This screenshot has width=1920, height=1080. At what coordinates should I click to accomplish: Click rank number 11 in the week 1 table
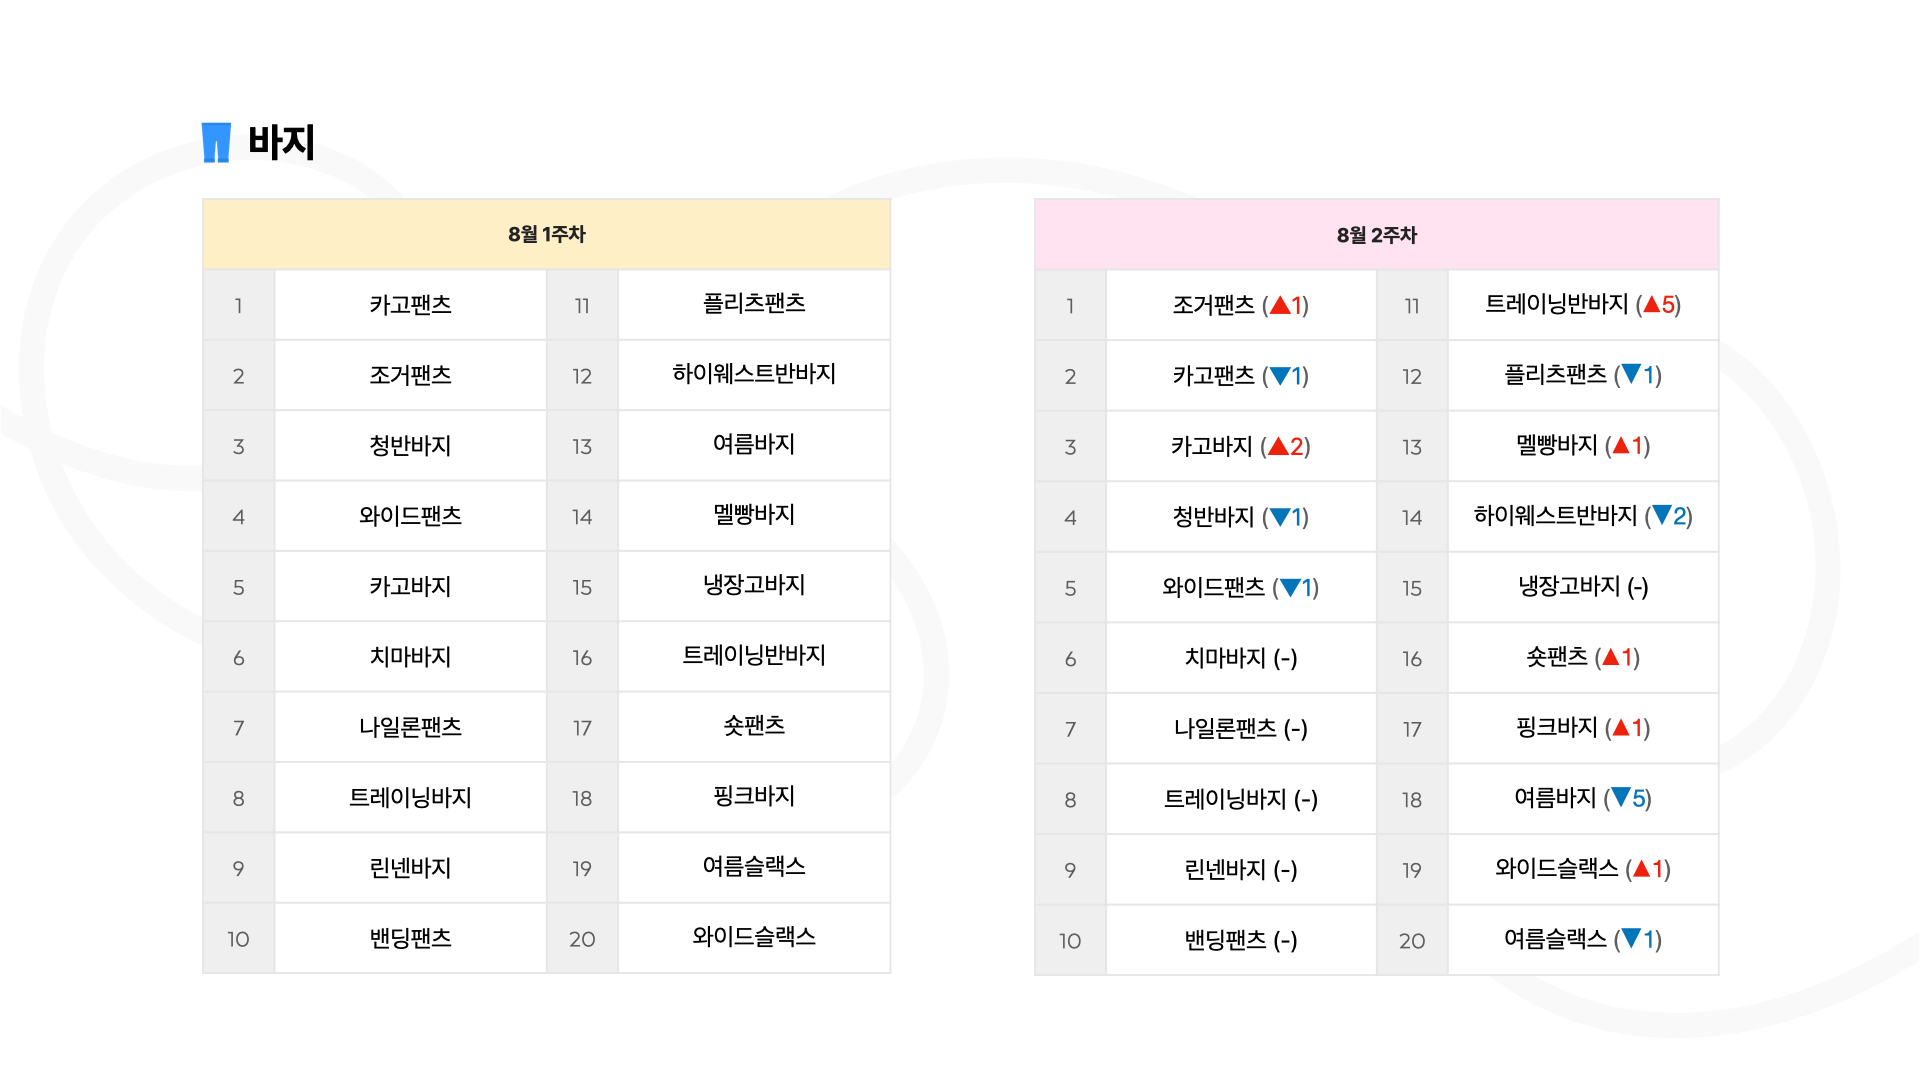(x=582, y=306)
